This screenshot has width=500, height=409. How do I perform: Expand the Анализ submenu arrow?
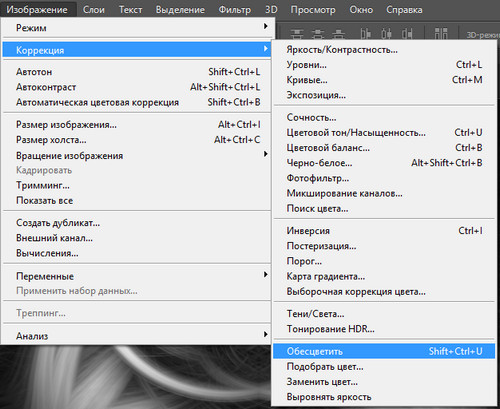[266, 334]
